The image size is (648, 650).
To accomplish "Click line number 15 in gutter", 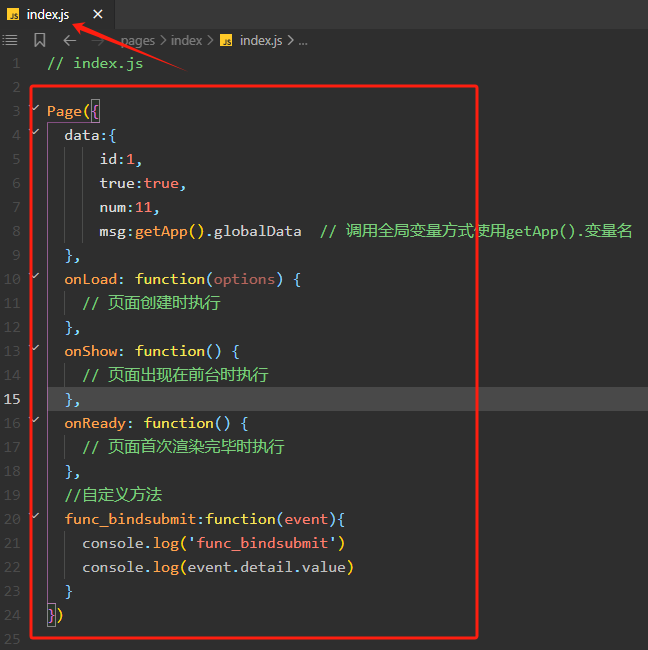I will click(12, 399).
